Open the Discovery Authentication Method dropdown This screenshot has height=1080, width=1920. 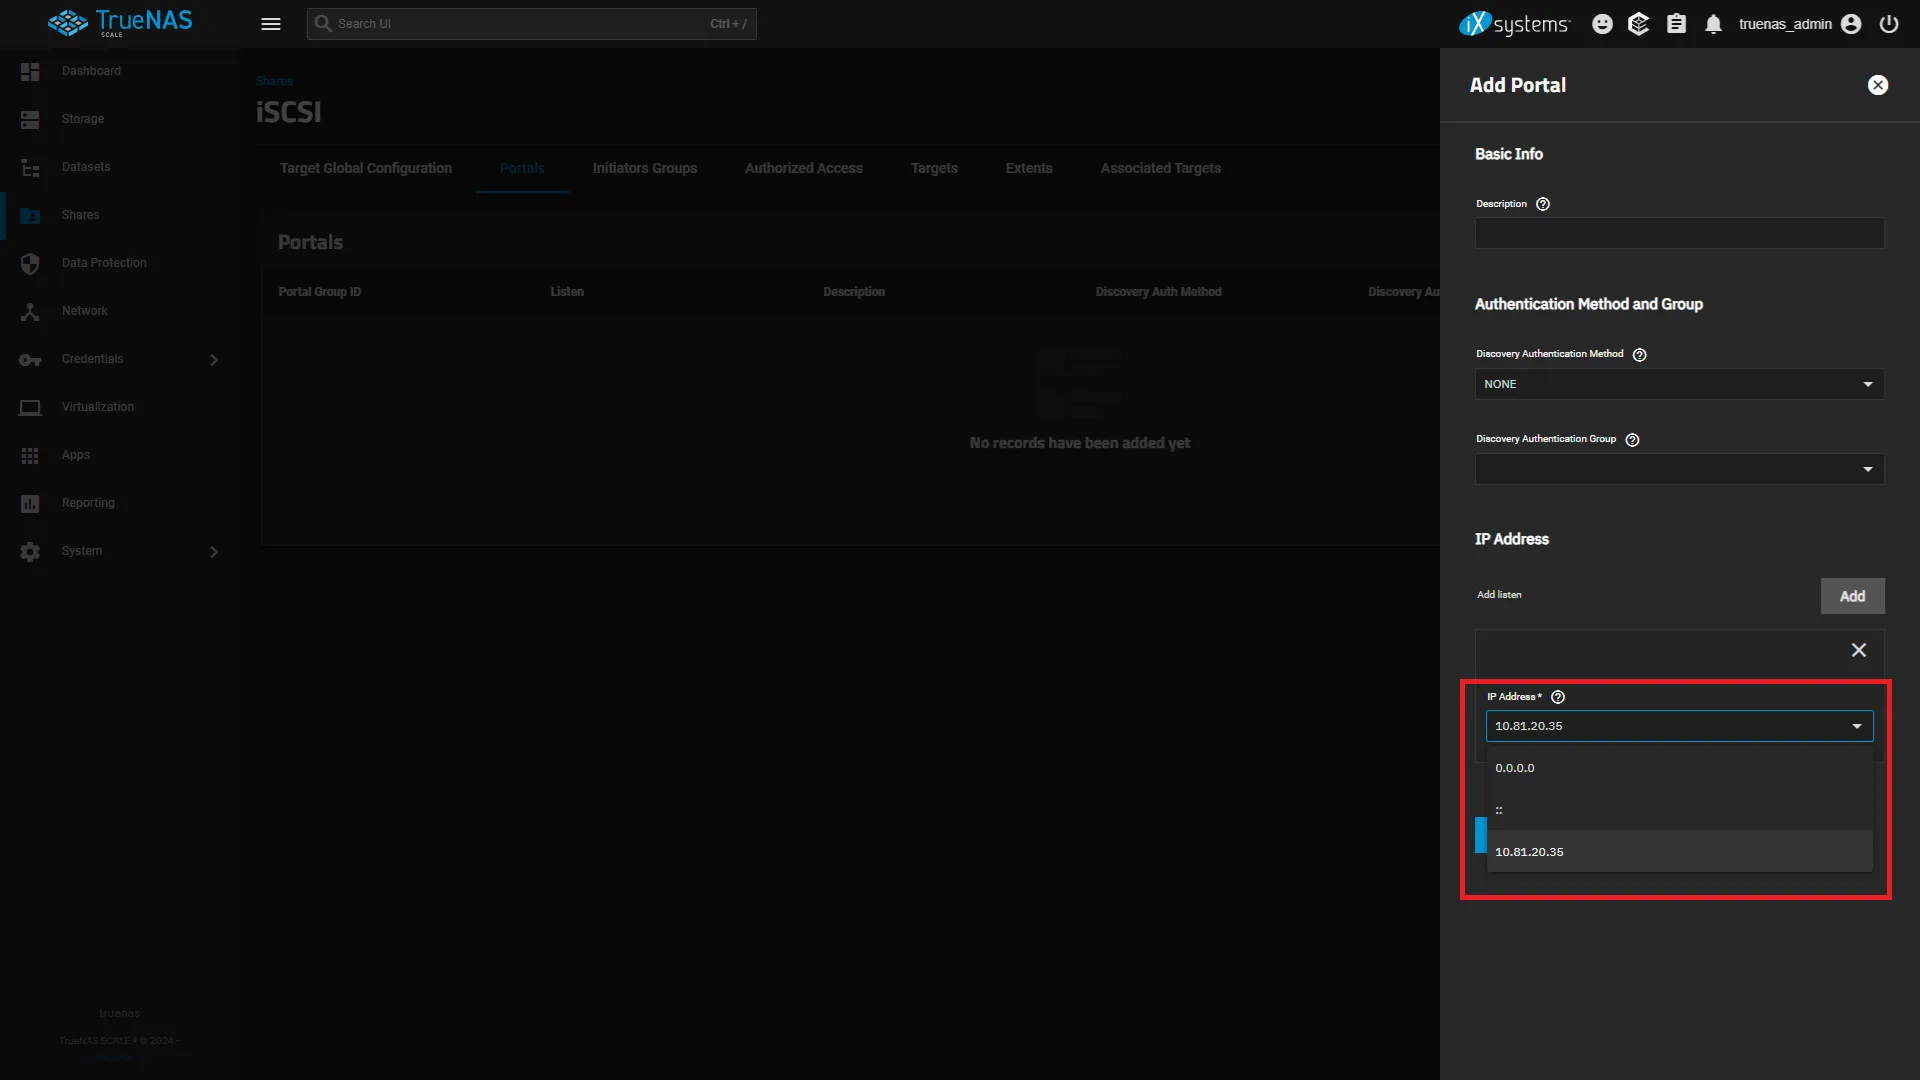pos(1678,383)
